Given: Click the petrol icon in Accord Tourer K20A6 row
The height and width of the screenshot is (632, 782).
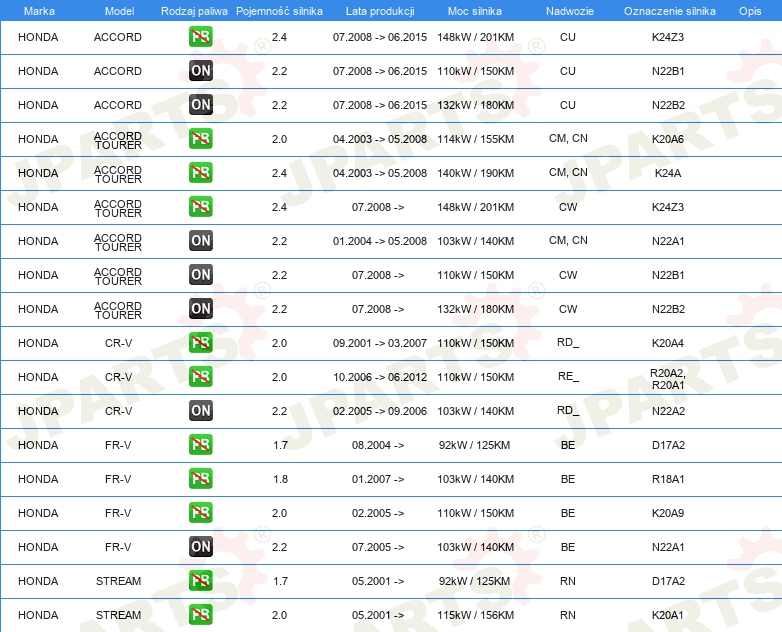Looking at the screenshot, I should (x=200, y=139).
